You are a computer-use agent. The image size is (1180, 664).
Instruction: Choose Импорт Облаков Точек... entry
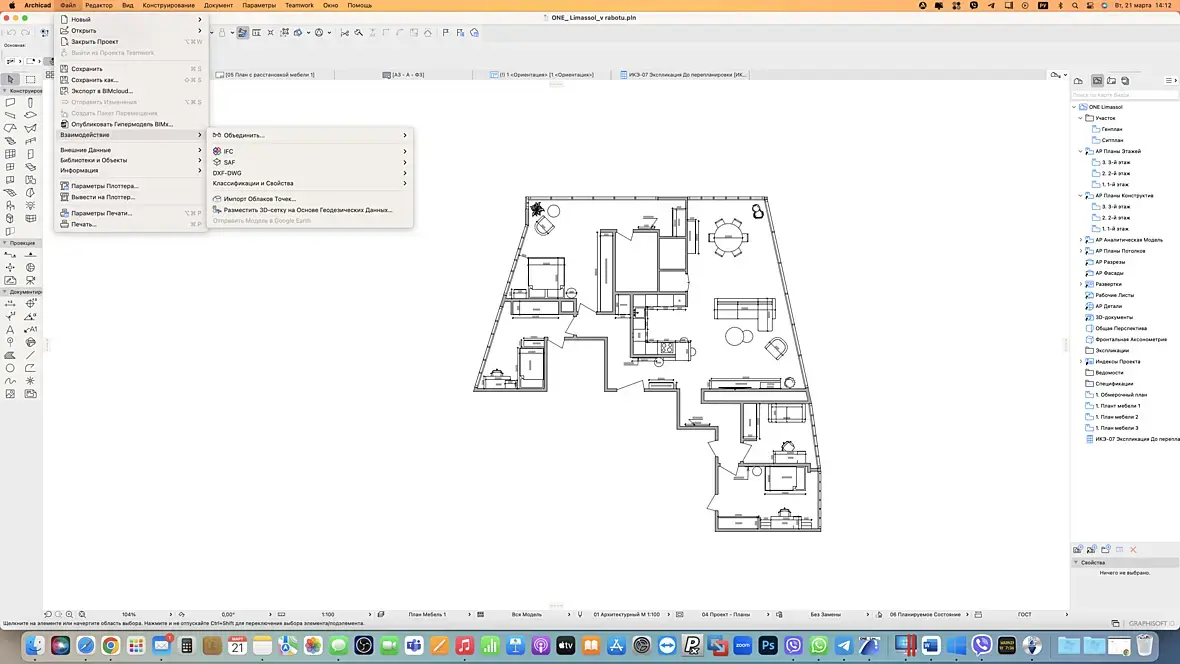pyautogui.click(x=309, y=199)
